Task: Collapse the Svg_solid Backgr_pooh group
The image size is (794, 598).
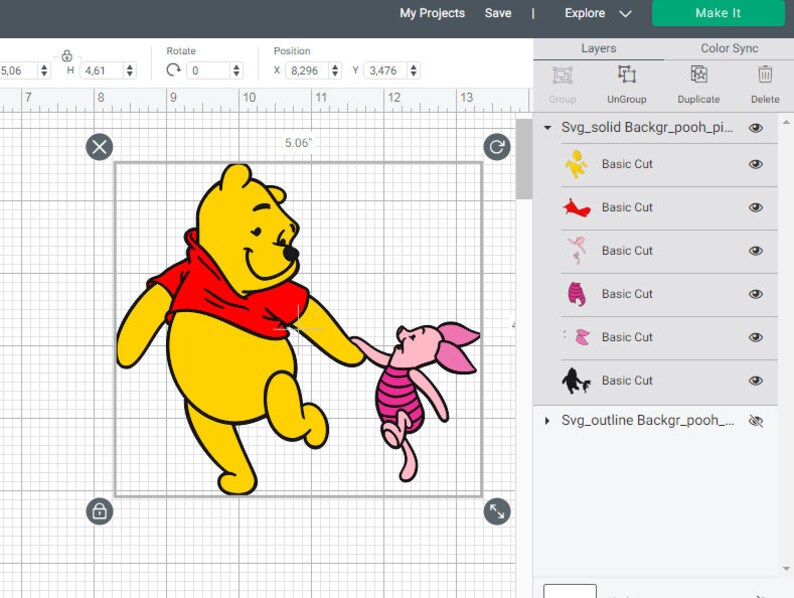Action: point(547,128)
